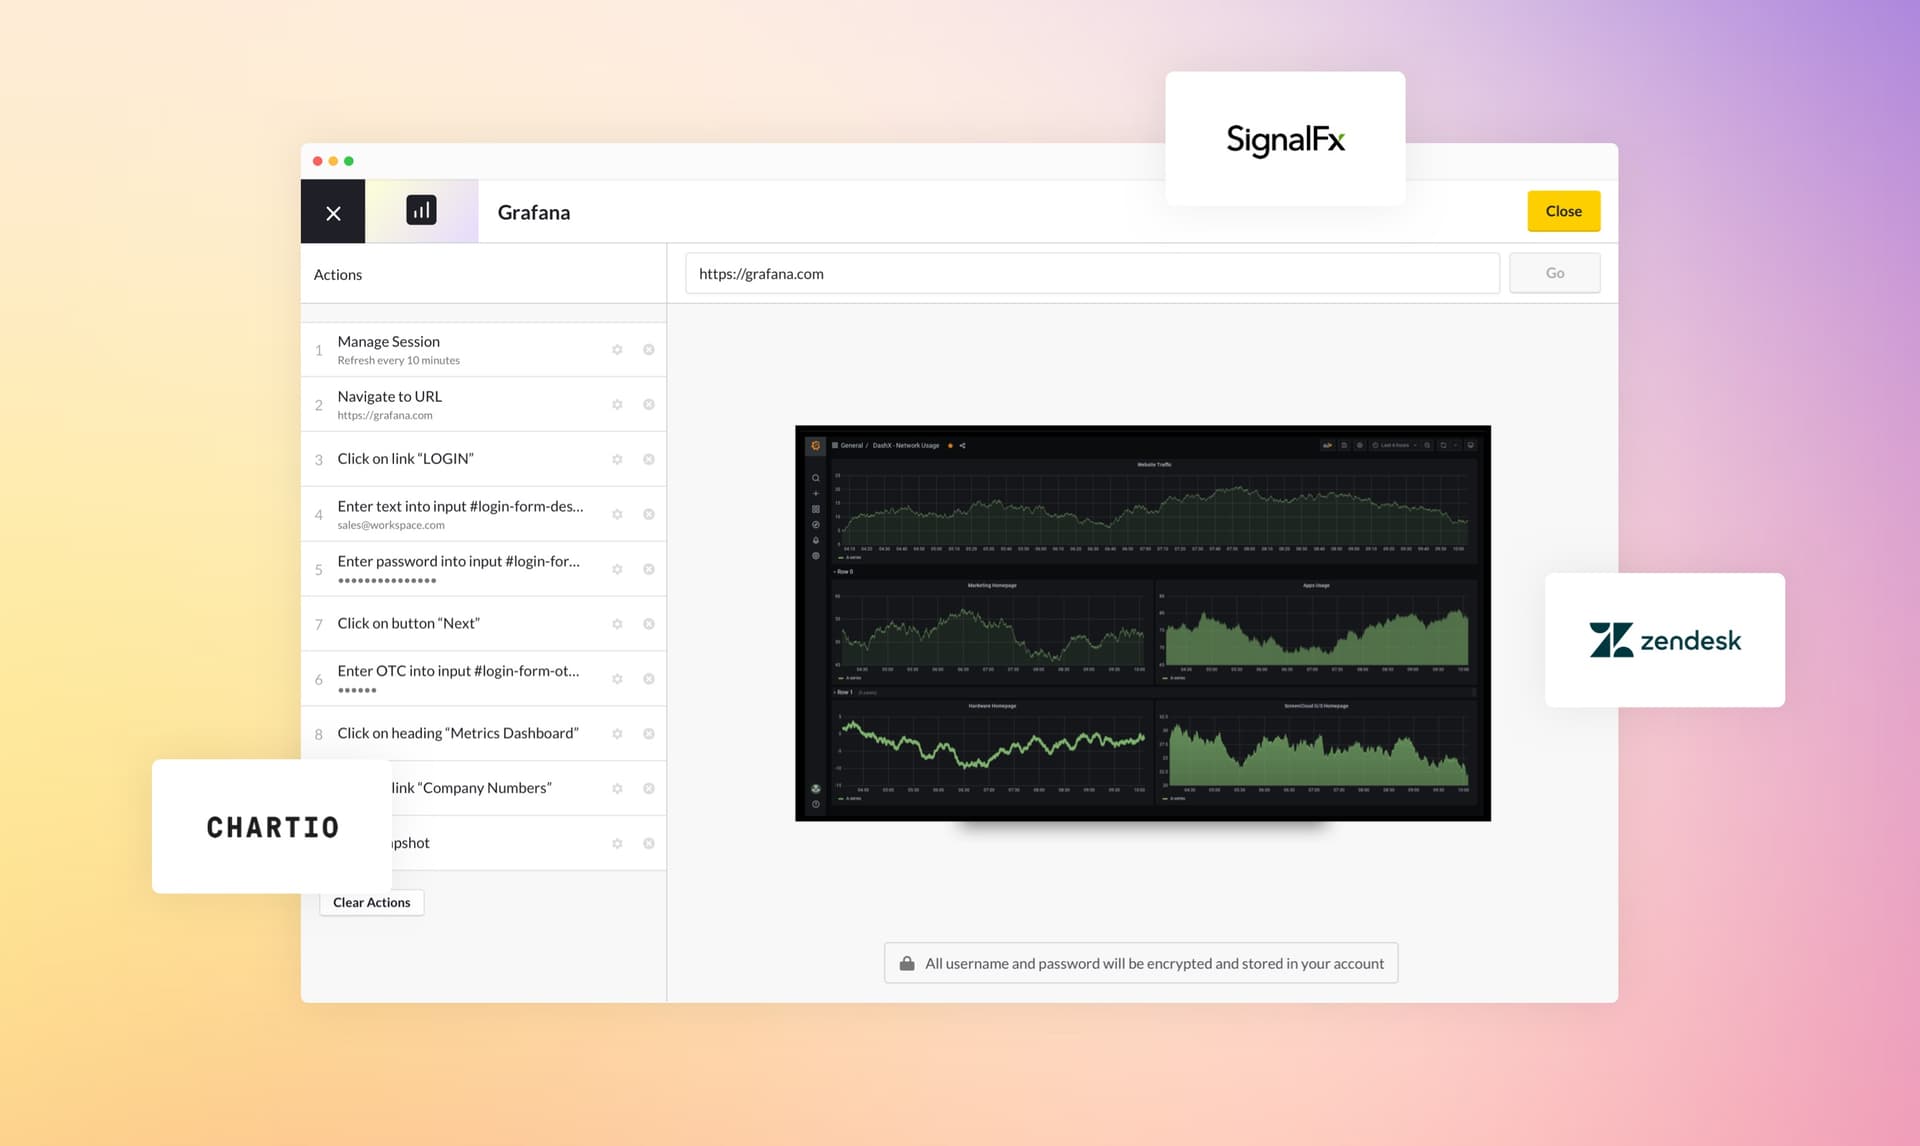Toggle the A-series legend under Hardware Homepage
The width and height of the screenshot is (1920, 1146).
847,798
